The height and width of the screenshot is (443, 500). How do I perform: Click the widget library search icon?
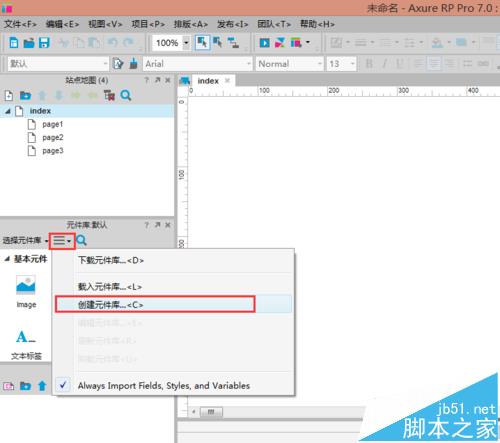tap(82, 240)
